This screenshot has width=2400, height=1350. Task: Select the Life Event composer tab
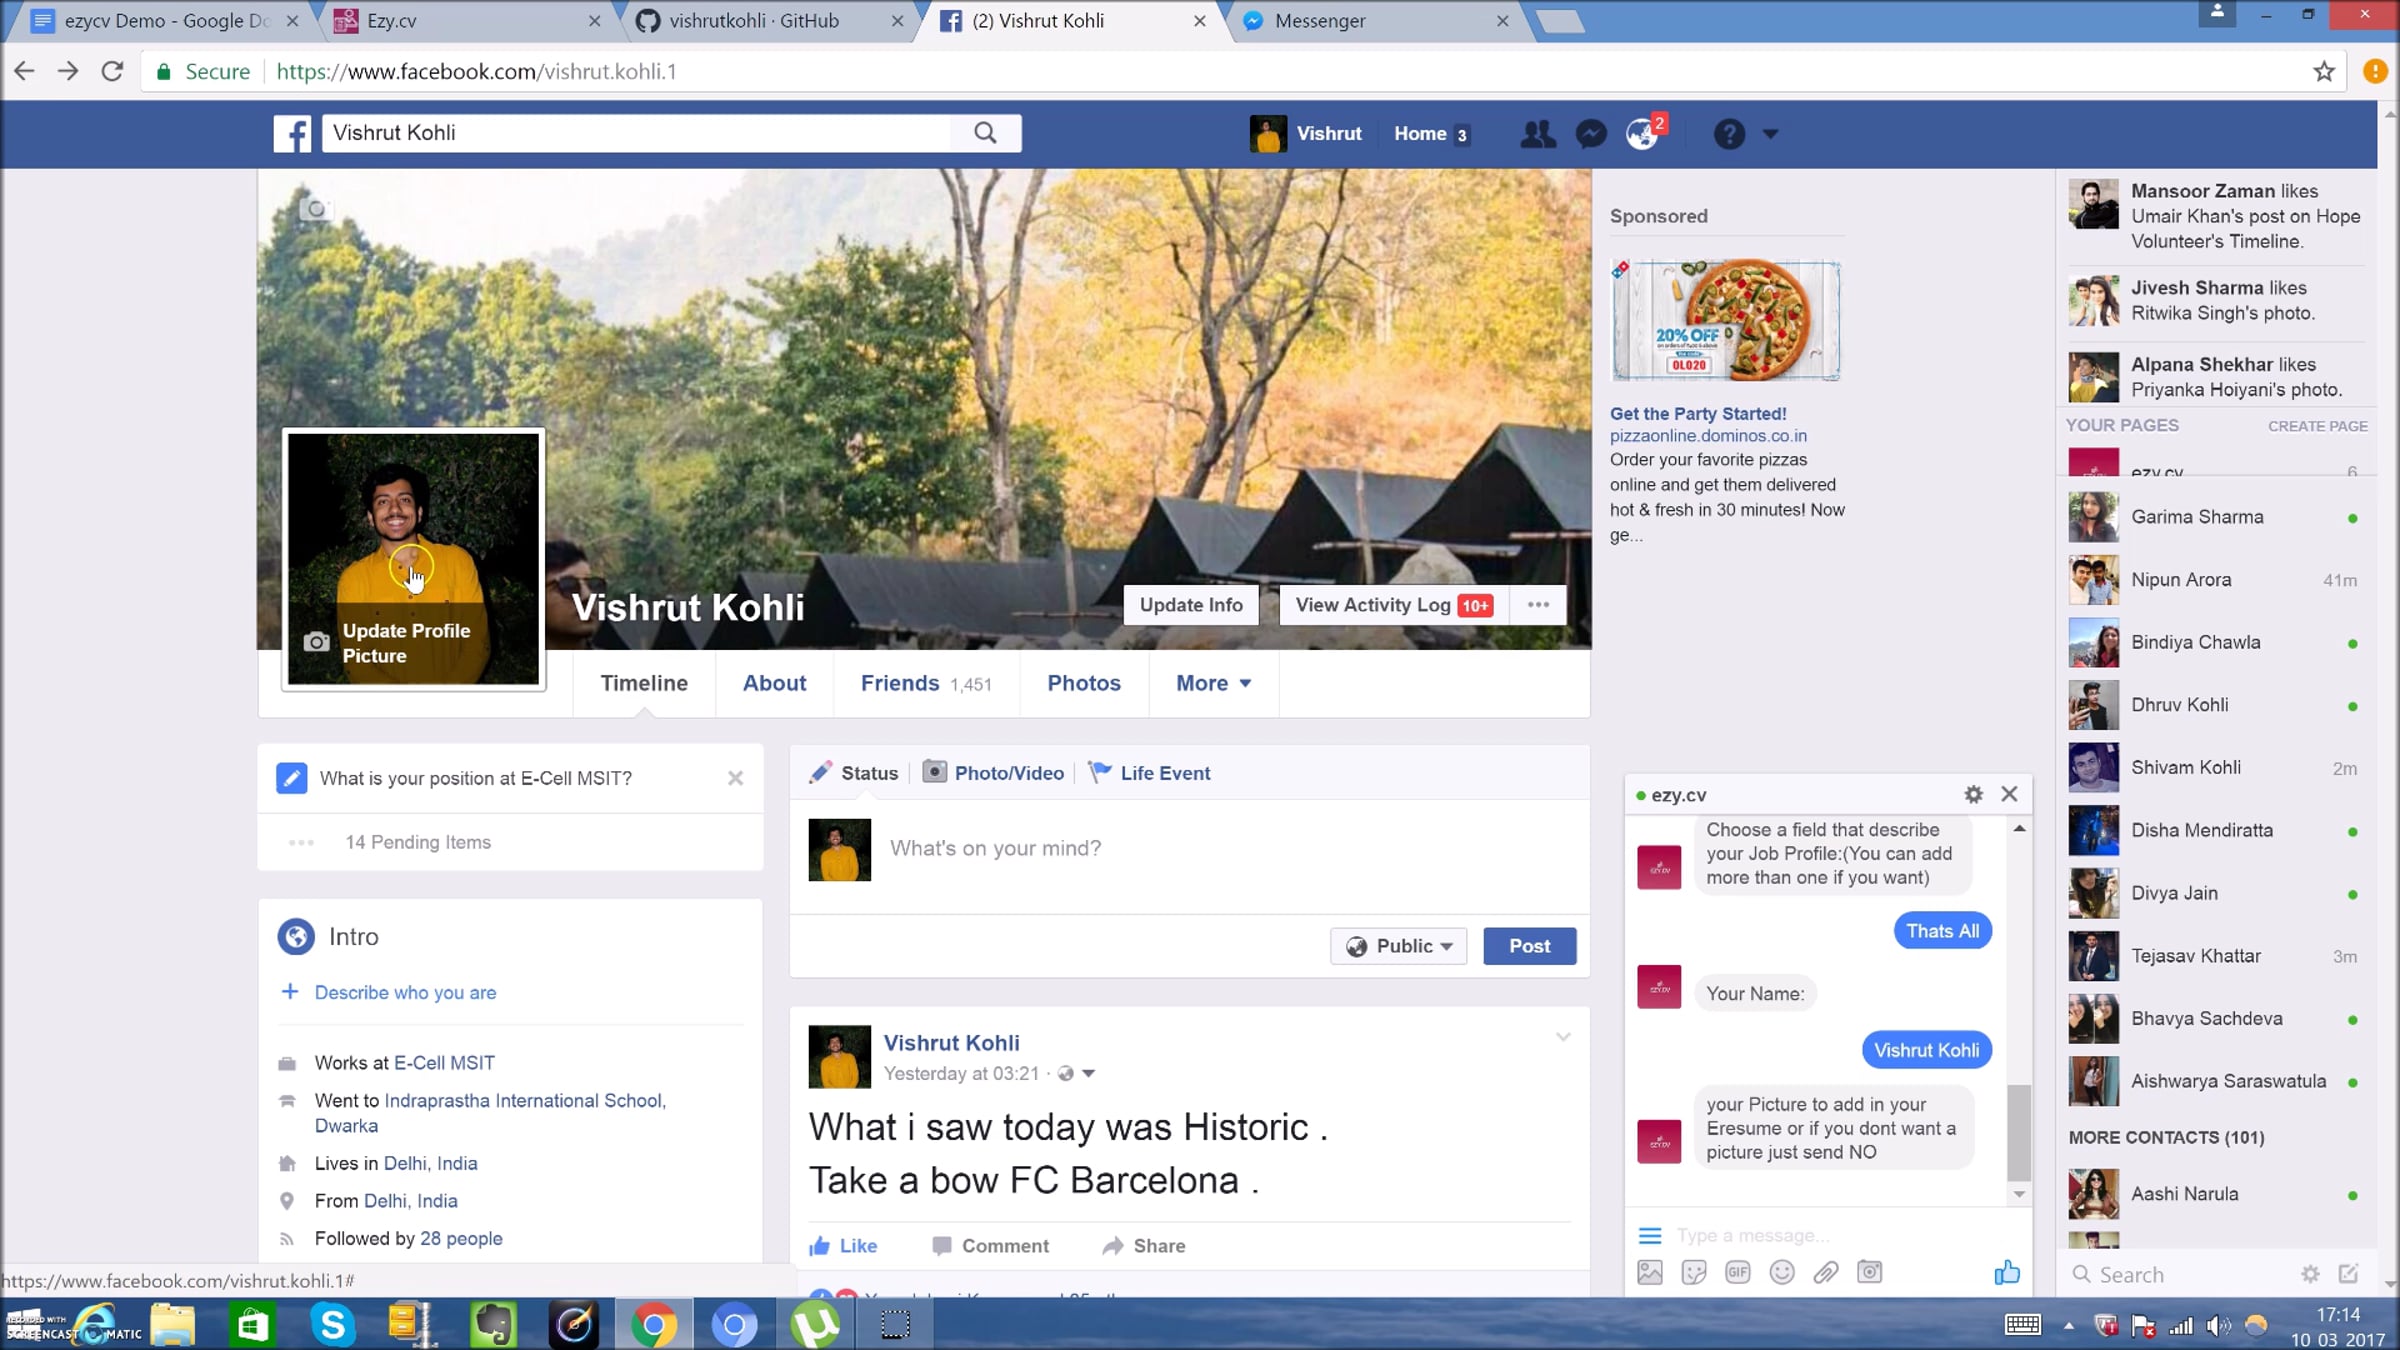1149,773
